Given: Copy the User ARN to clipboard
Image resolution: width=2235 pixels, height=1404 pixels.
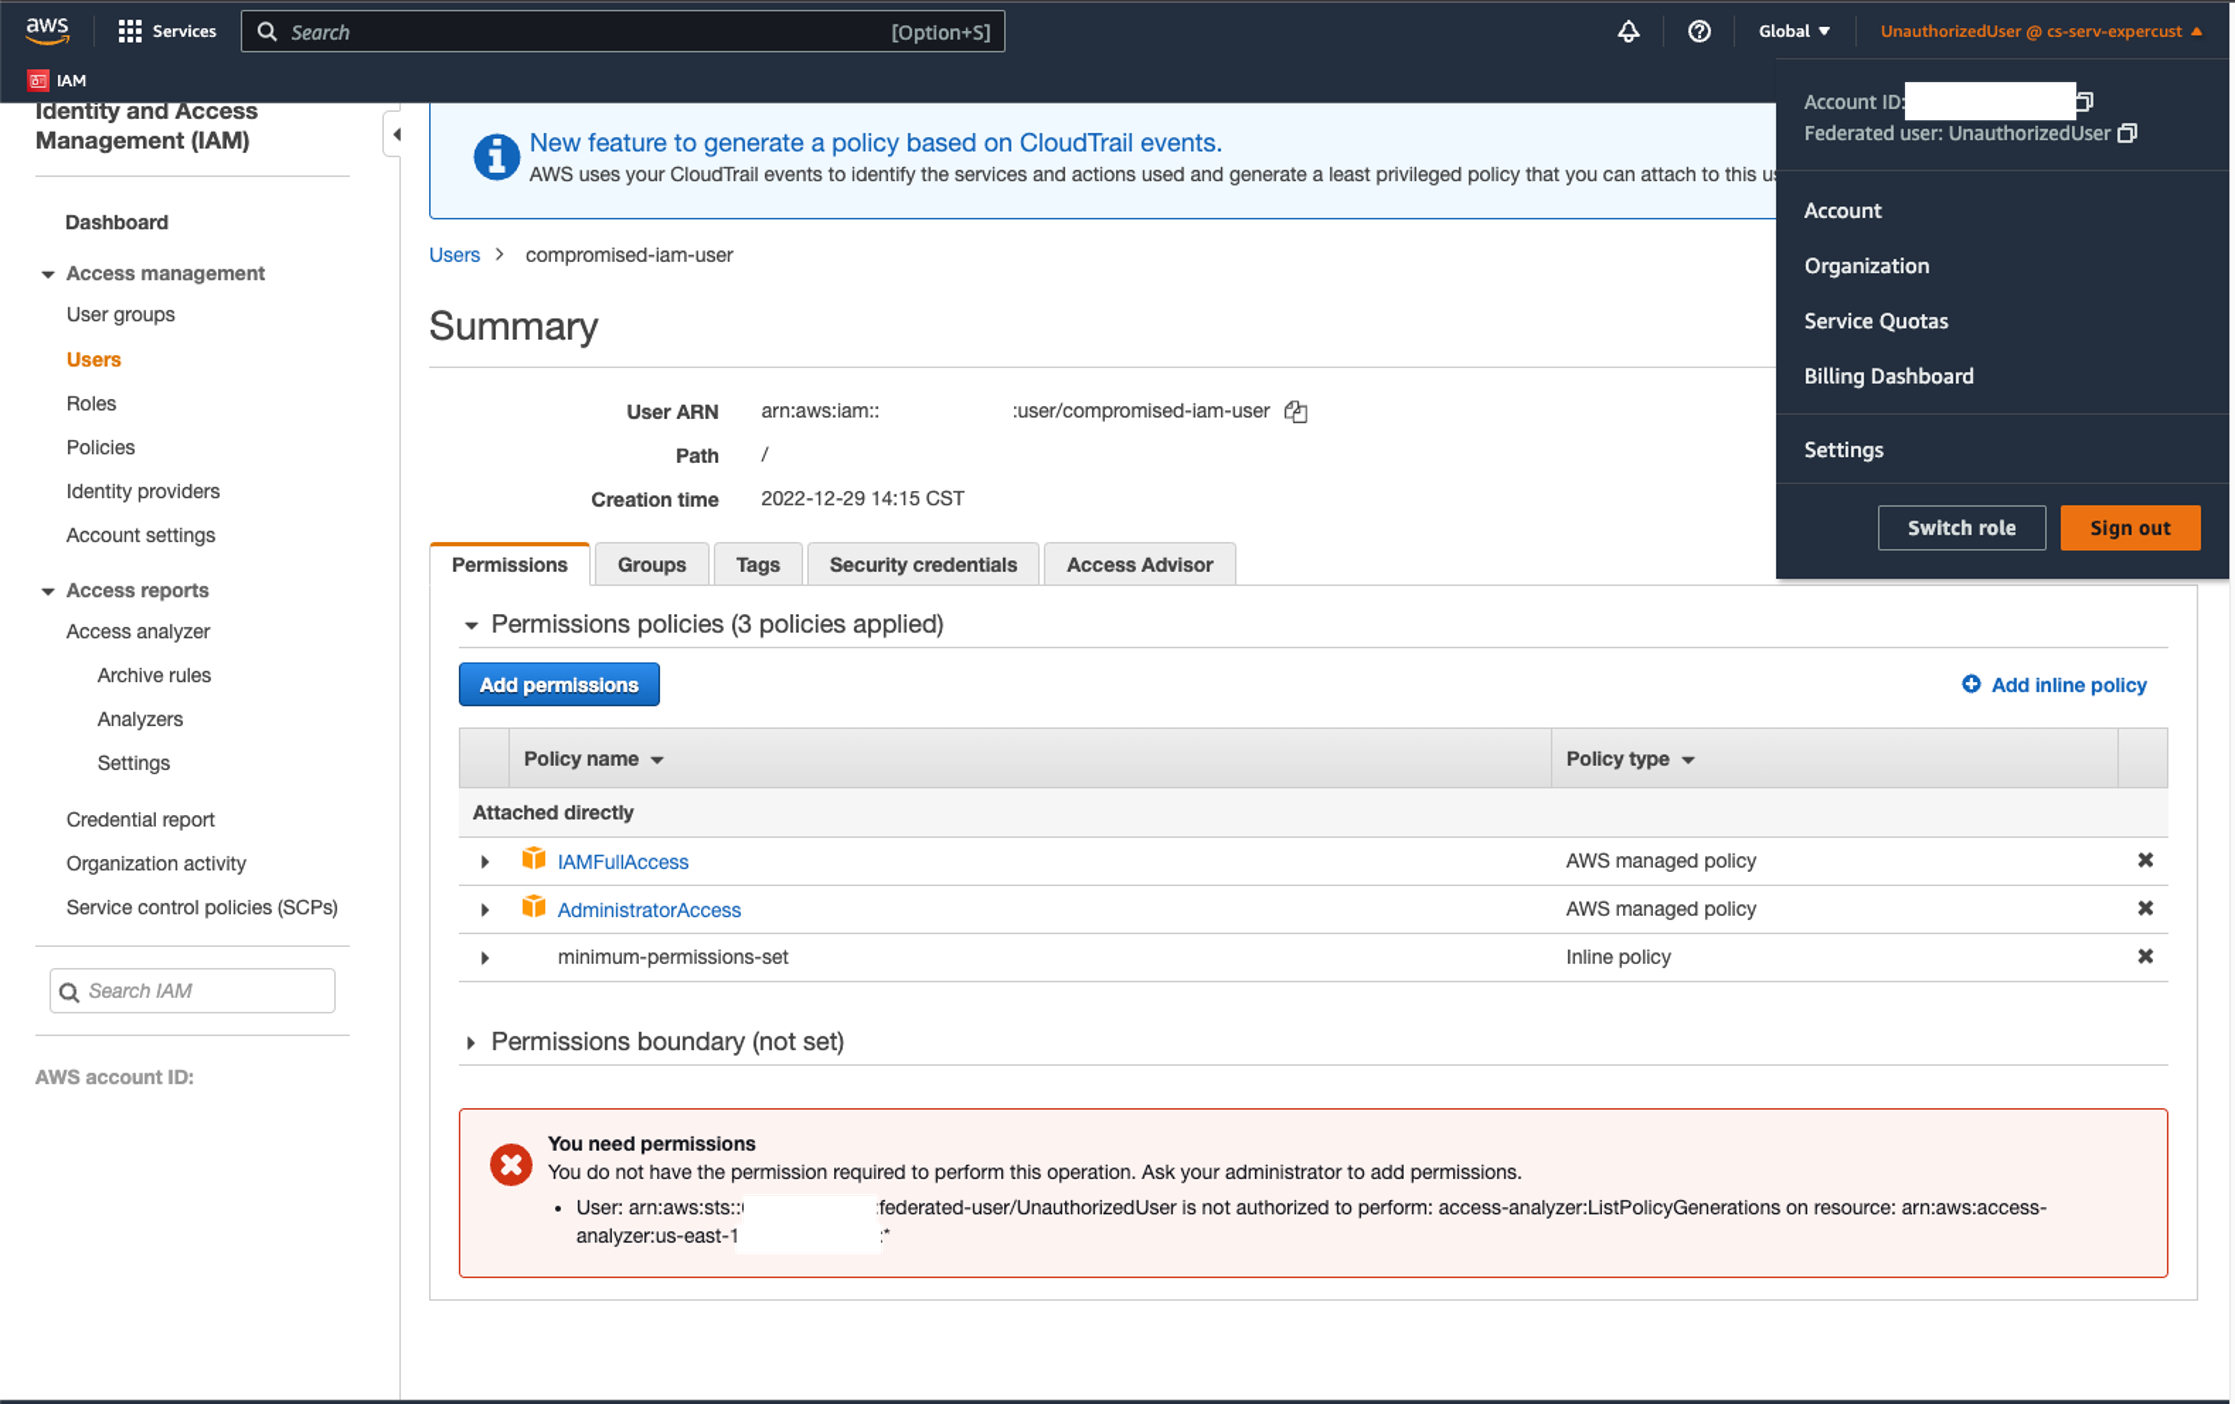Looking at the screenshot, I should [x=1296, y=411].
